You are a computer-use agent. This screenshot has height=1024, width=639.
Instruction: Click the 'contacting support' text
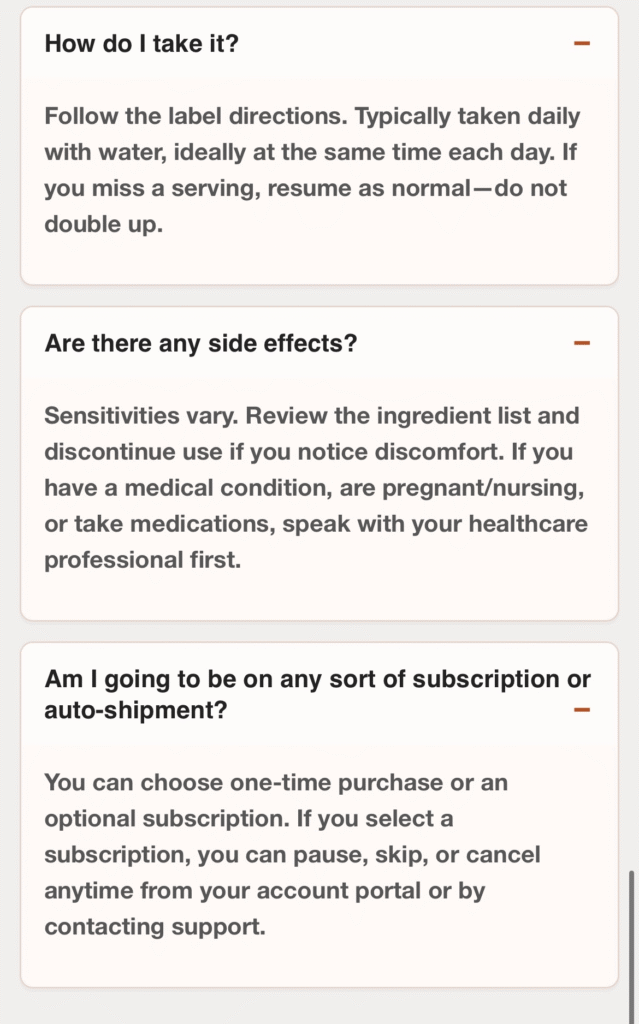tap(155, 926)
